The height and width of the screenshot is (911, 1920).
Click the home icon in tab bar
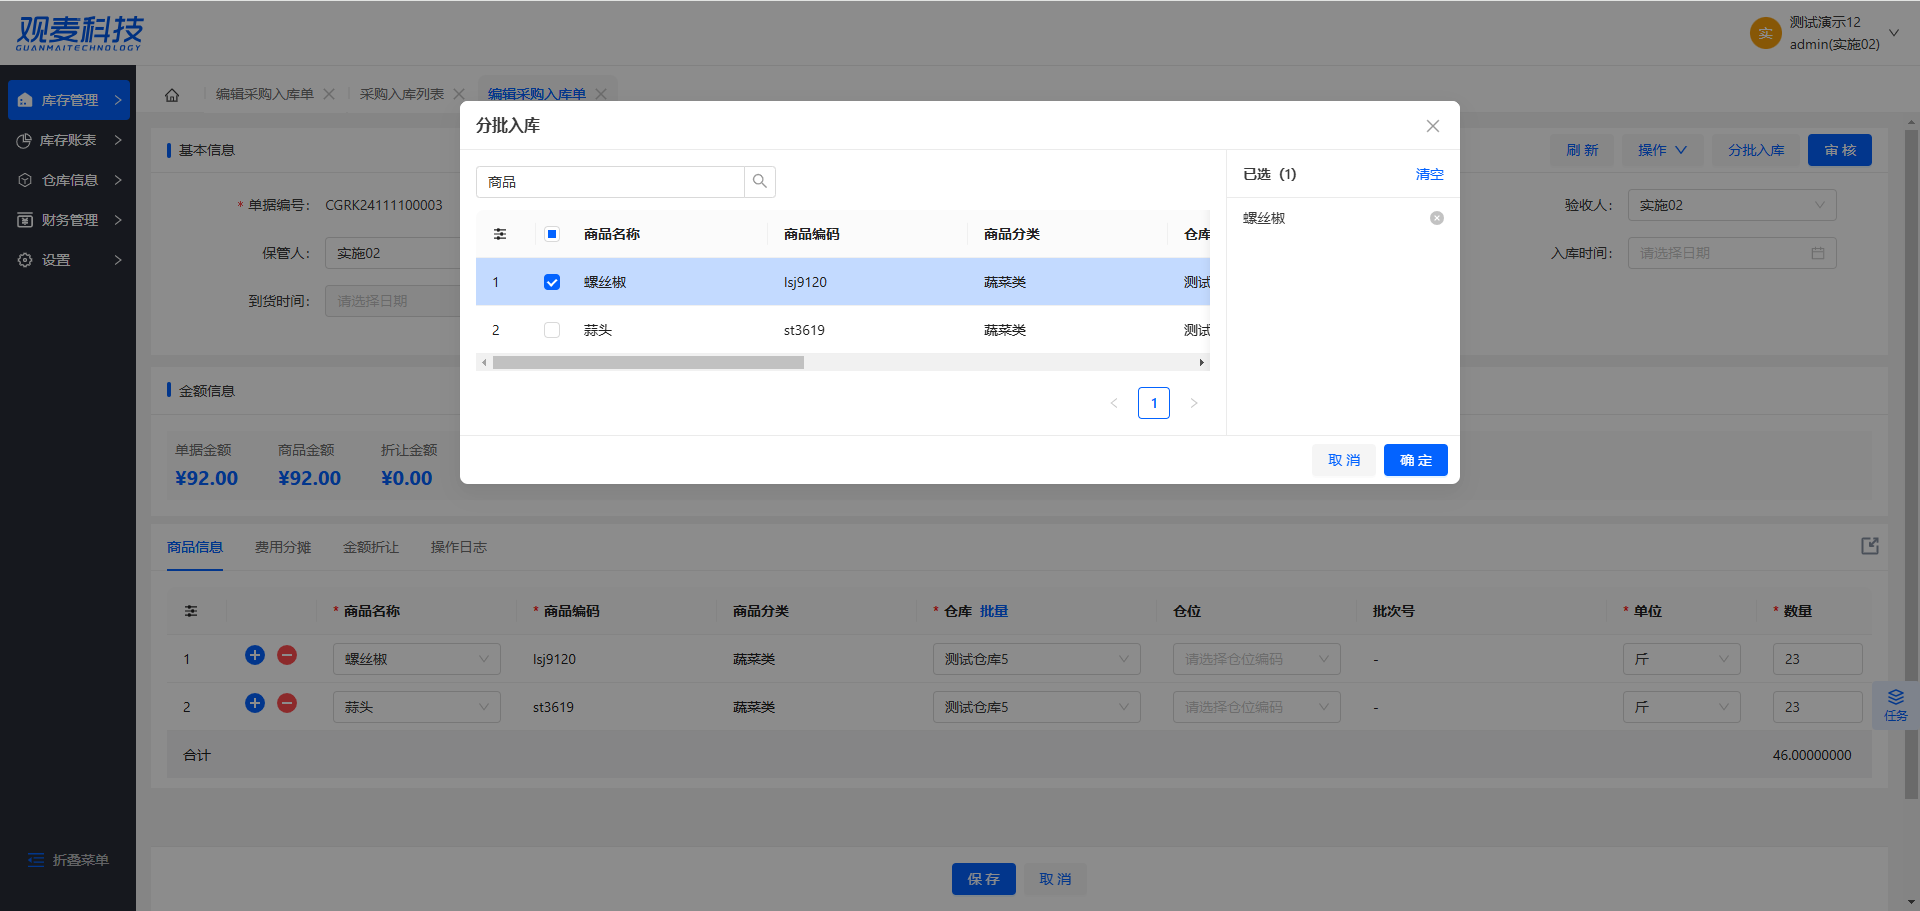point(172,95)
